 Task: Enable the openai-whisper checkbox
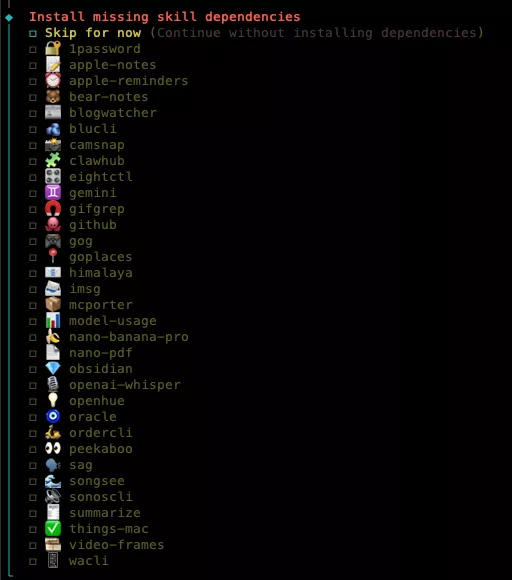pos(33,385)
